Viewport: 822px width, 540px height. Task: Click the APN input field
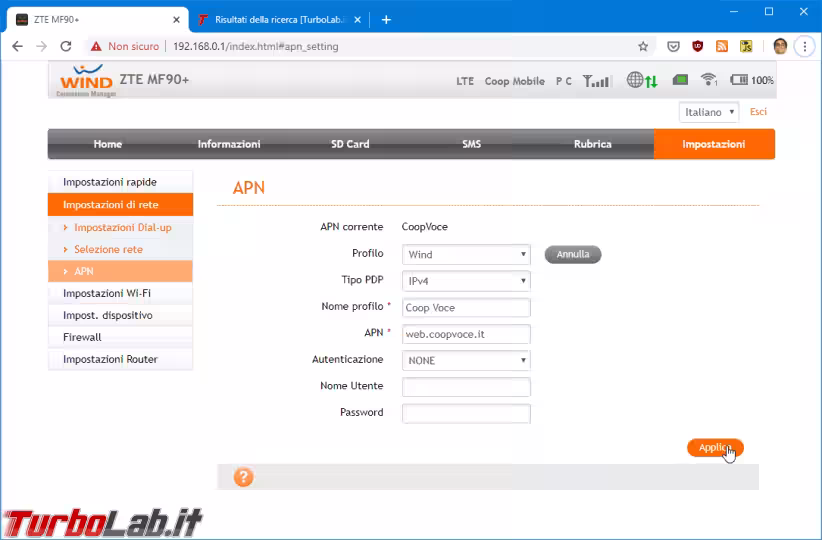[466, 334]
